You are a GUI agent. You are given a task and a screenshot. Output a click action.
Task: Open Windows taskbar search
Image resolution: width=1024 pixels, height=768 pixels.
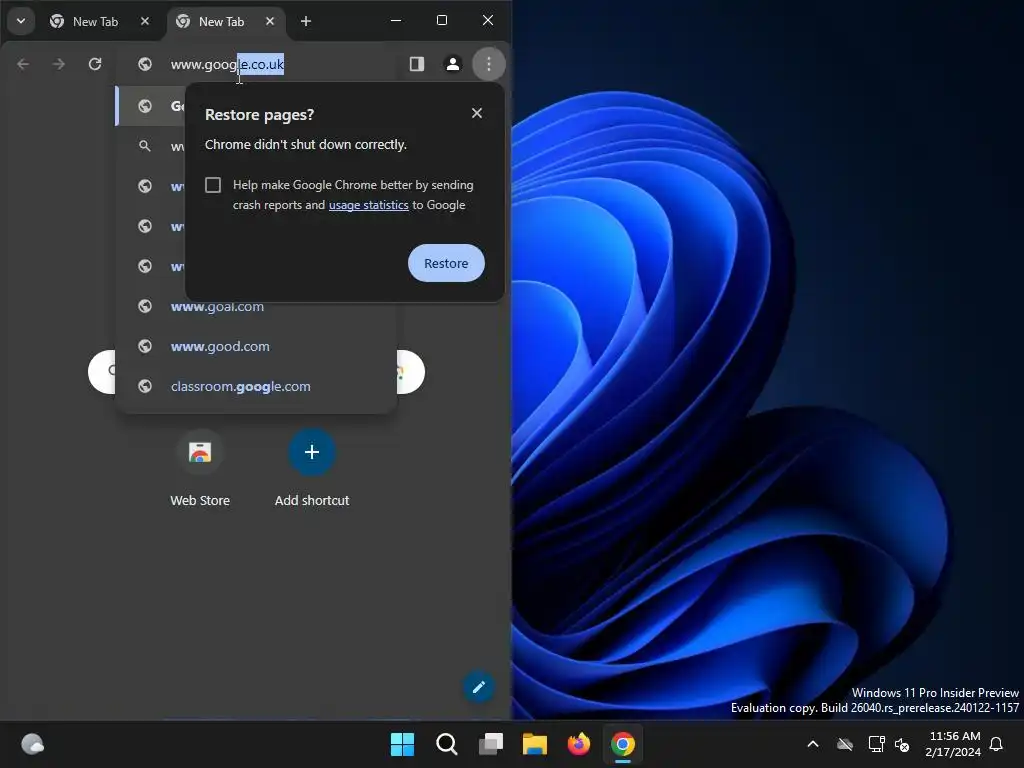[x=447, y=744]
